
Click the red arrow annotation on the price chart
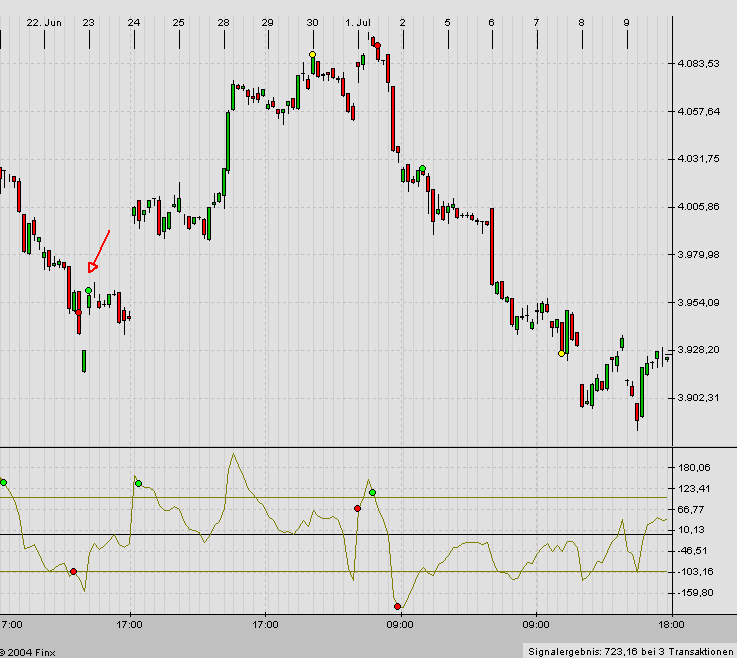click(x=99, y=250)
